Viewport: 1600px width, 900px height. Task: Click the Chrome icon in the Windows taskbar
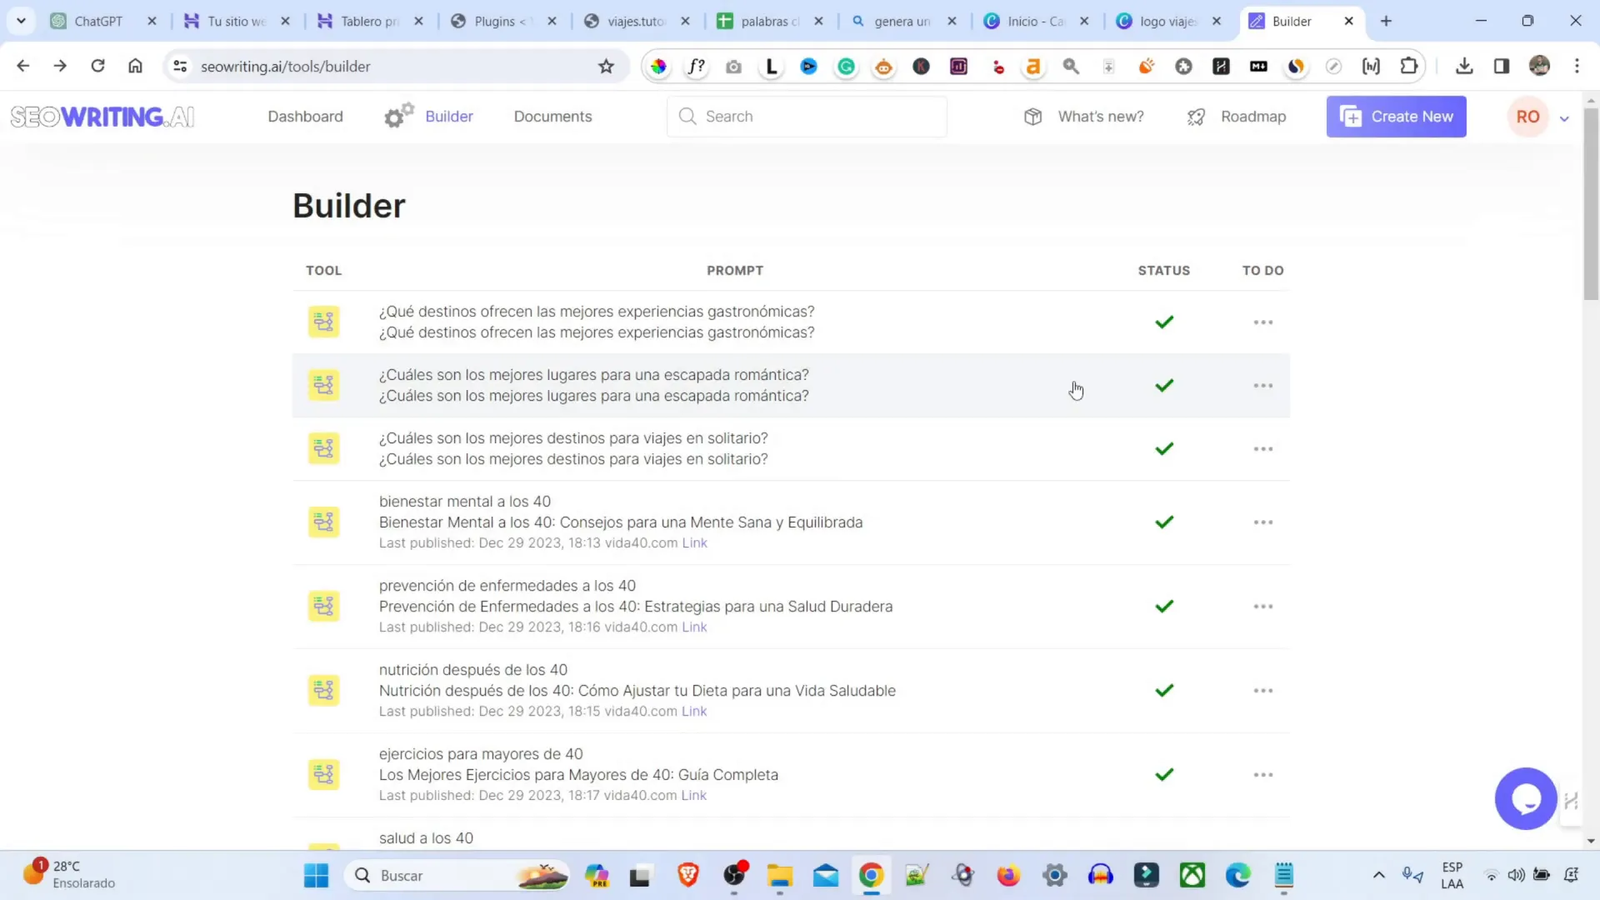[x=870, y=875]
